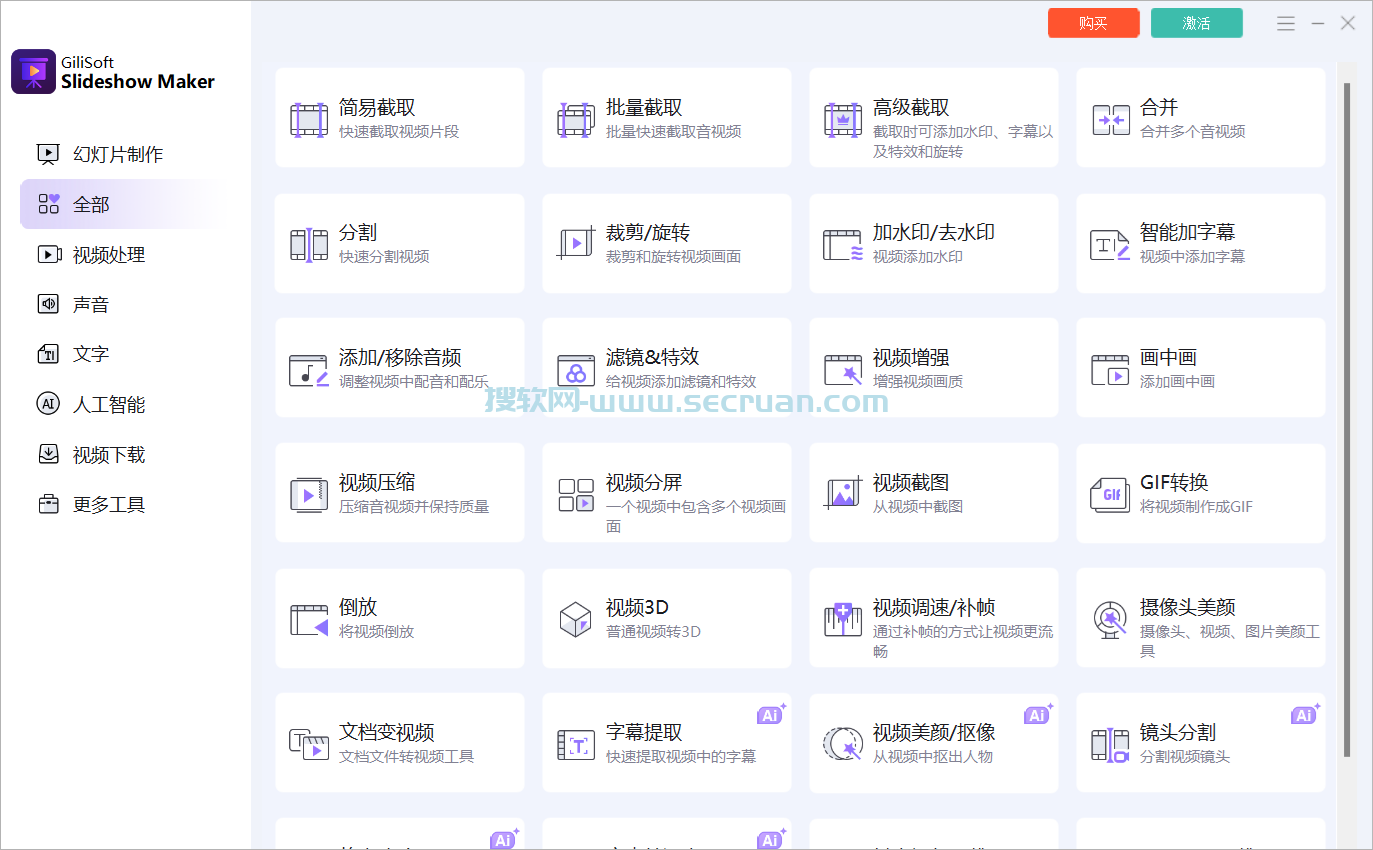Click the 合并多个音视频 description text
This screenshot has width=1373, height=850.
[1193, 131]
